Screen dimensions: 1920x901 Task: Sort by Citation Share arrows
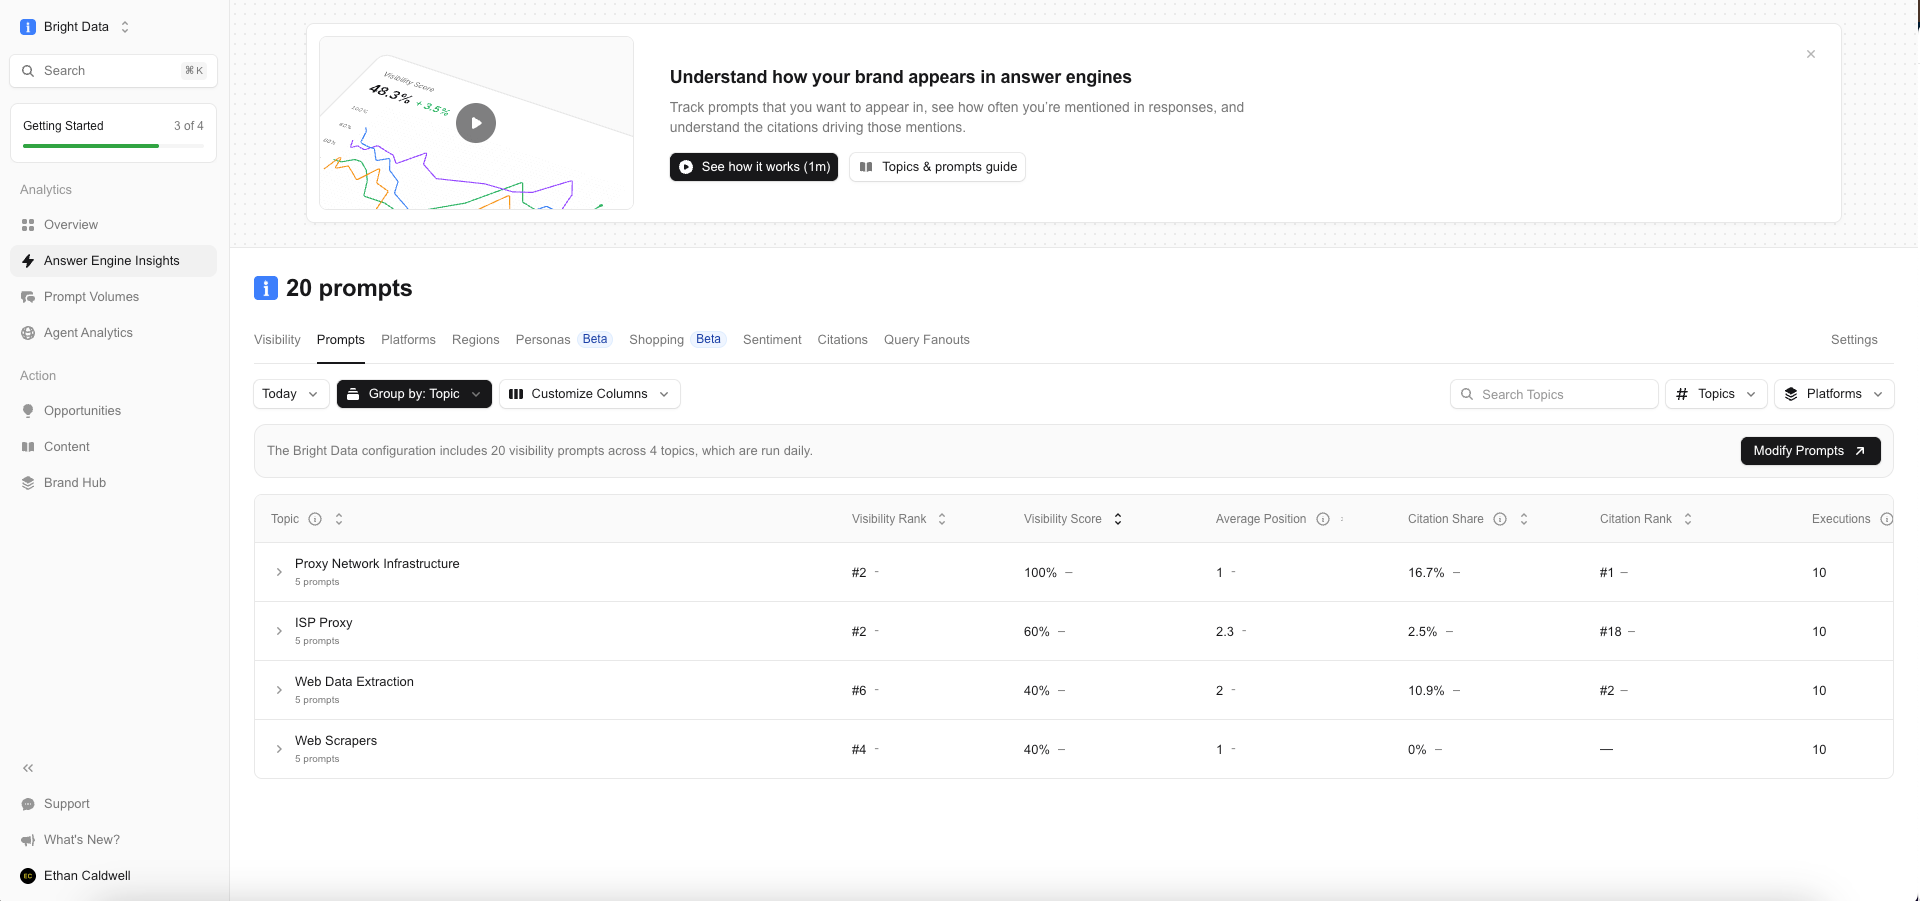[x=1524, y=519]
